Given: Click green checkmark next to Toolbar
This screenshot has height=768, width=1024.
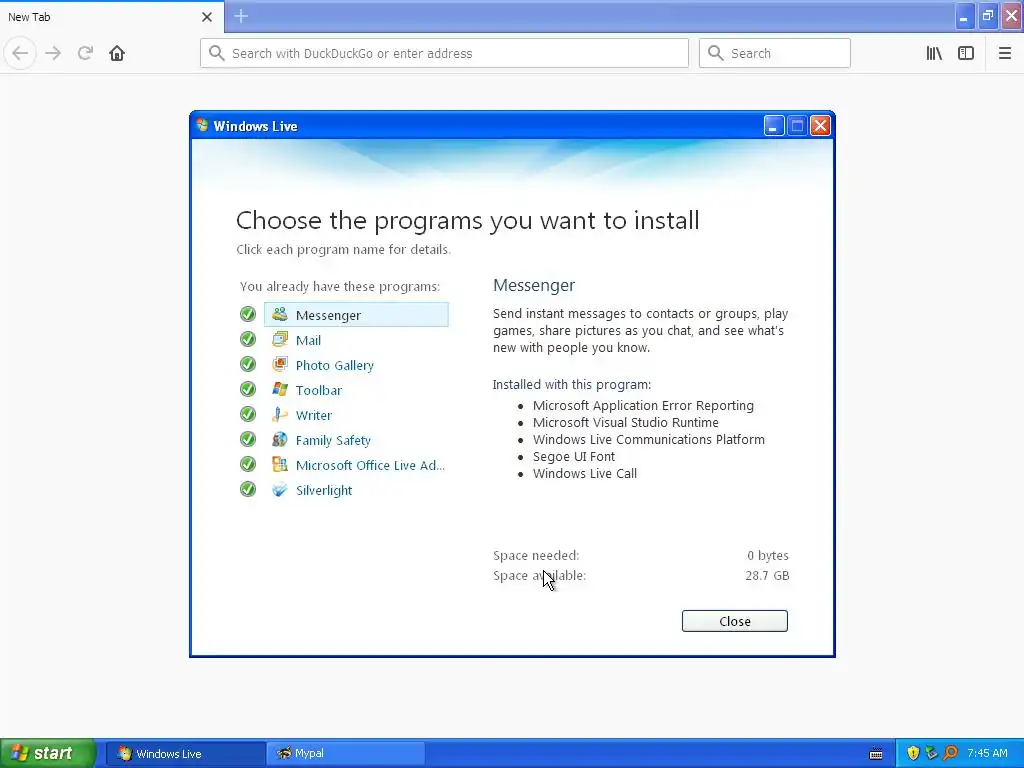Looking at the screenshot, I should tap(248, 389).
